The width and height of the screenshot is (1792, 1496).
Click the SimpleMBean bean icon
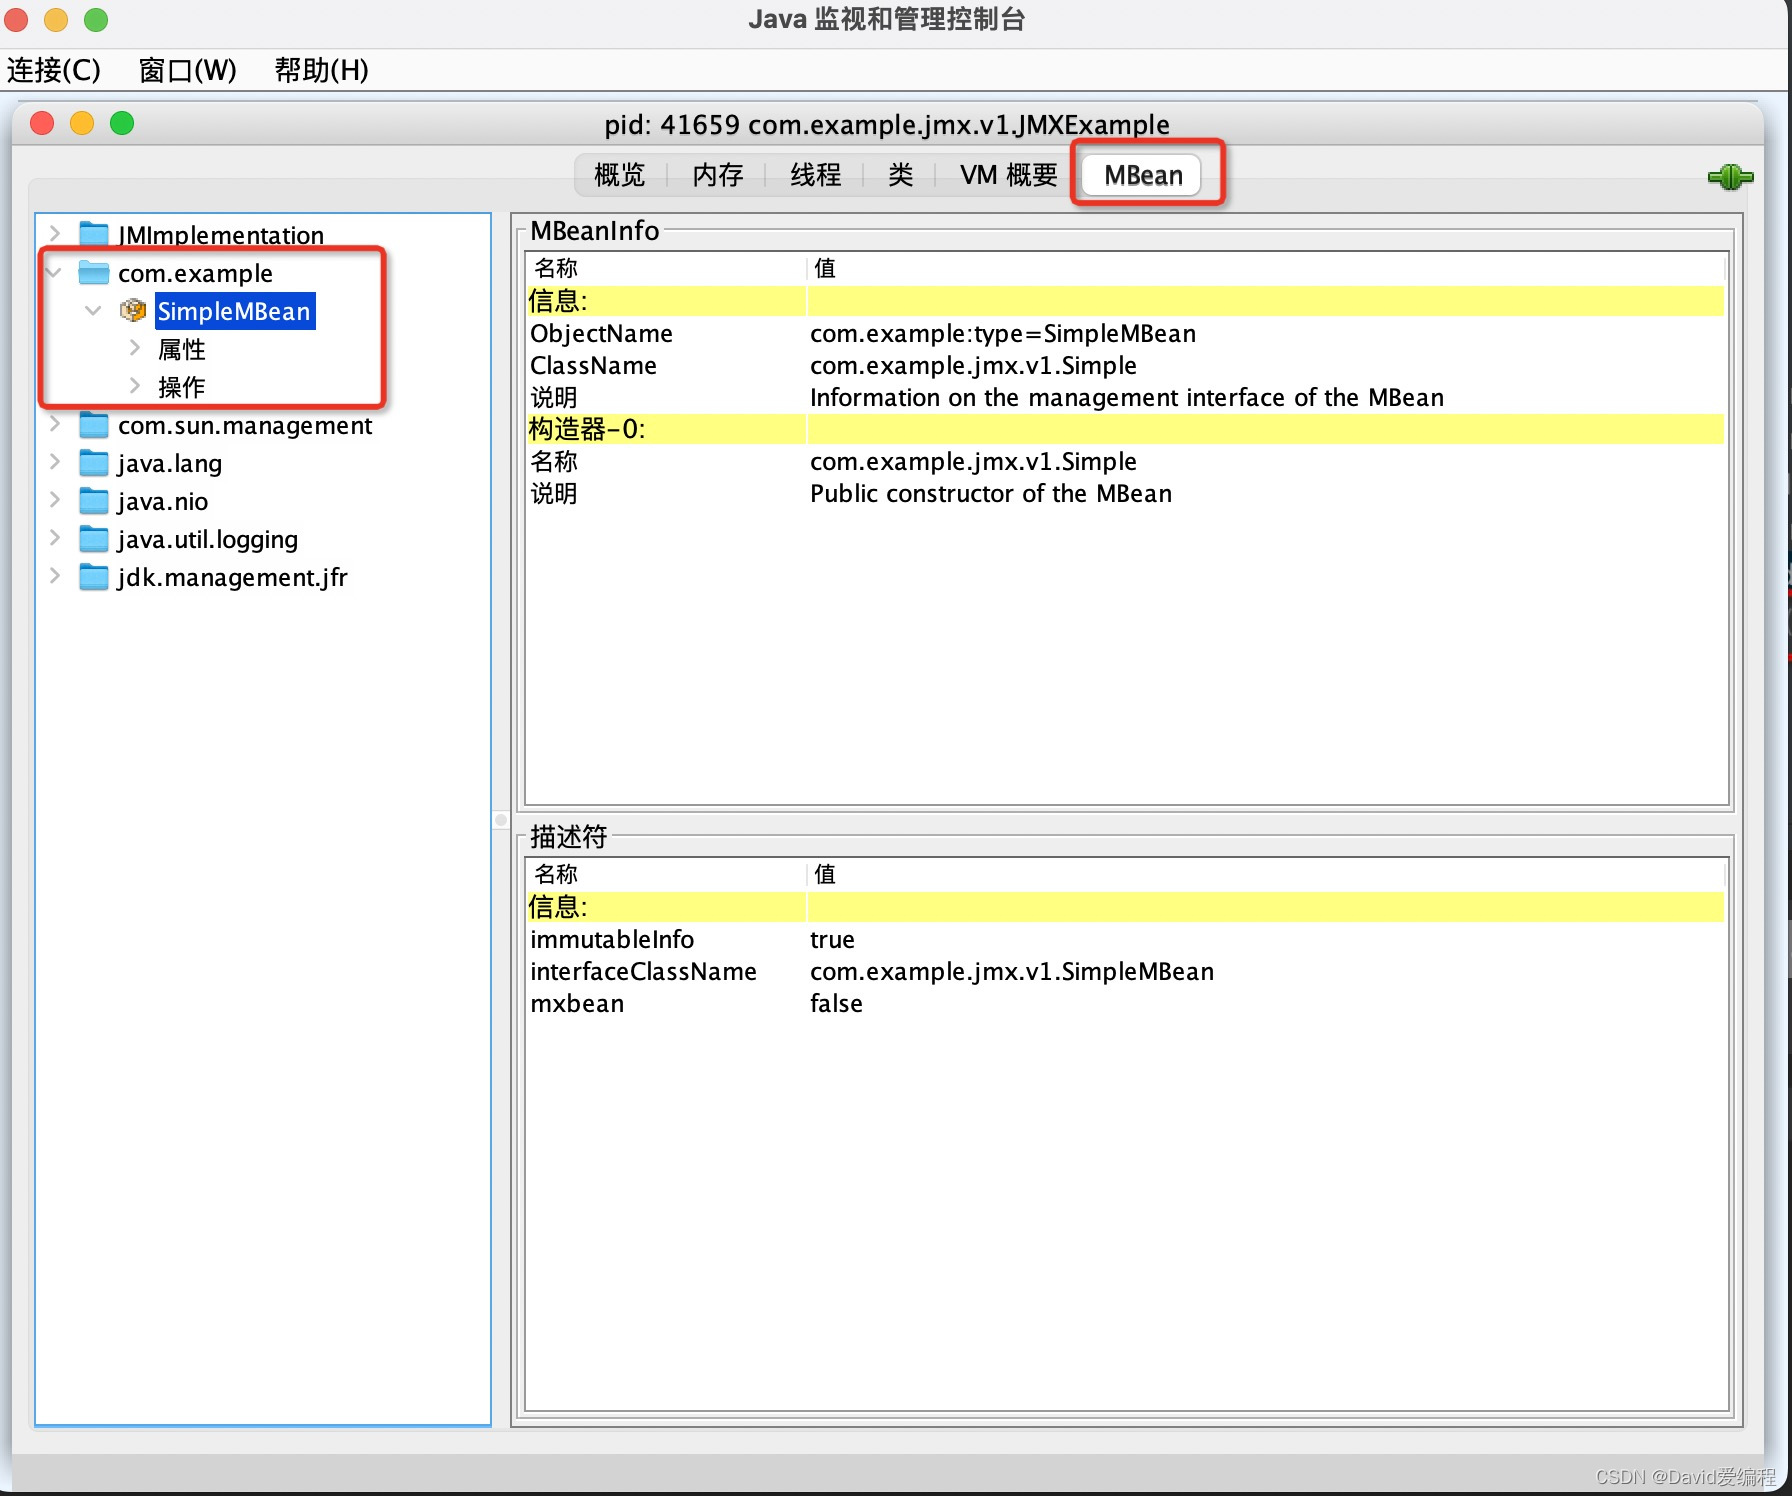[x=133, y=311]
